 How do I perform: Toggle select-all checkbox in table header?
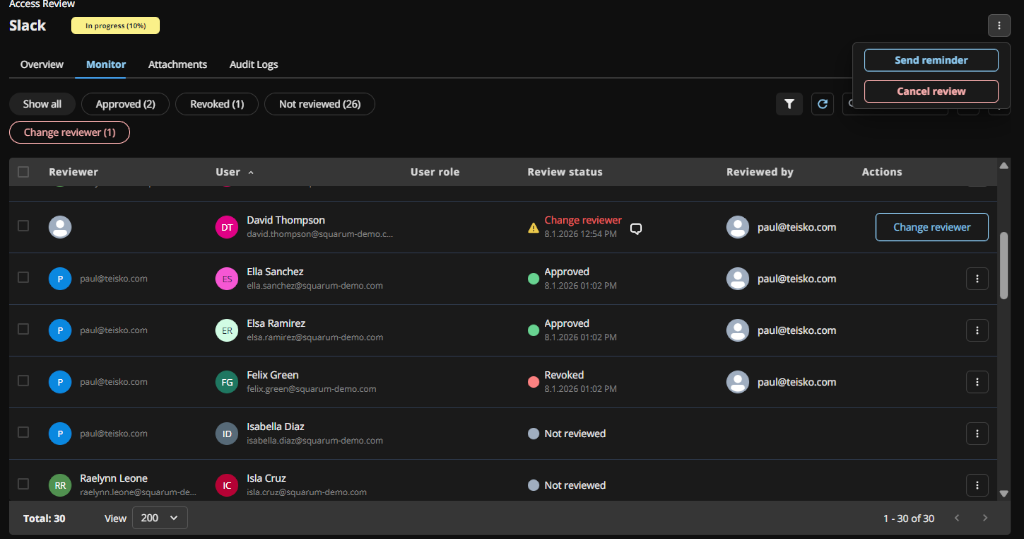(x=24, y=172)
